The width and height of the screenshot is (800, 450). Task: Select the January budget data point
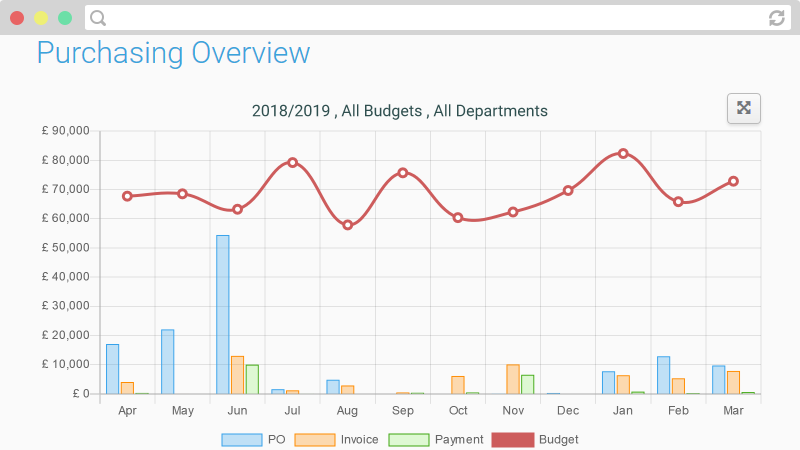pos(623,154)
